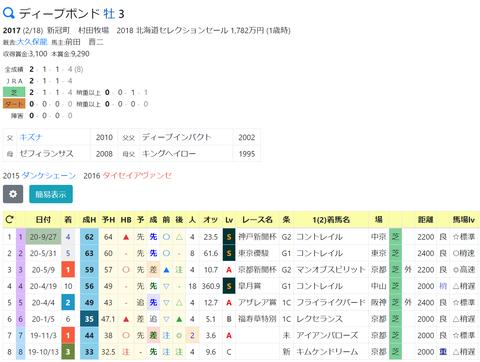Viewport: 480px width, 362px height.
Task: Click finish position badge 2 on 20-4/4
Action: coord(68,302)
